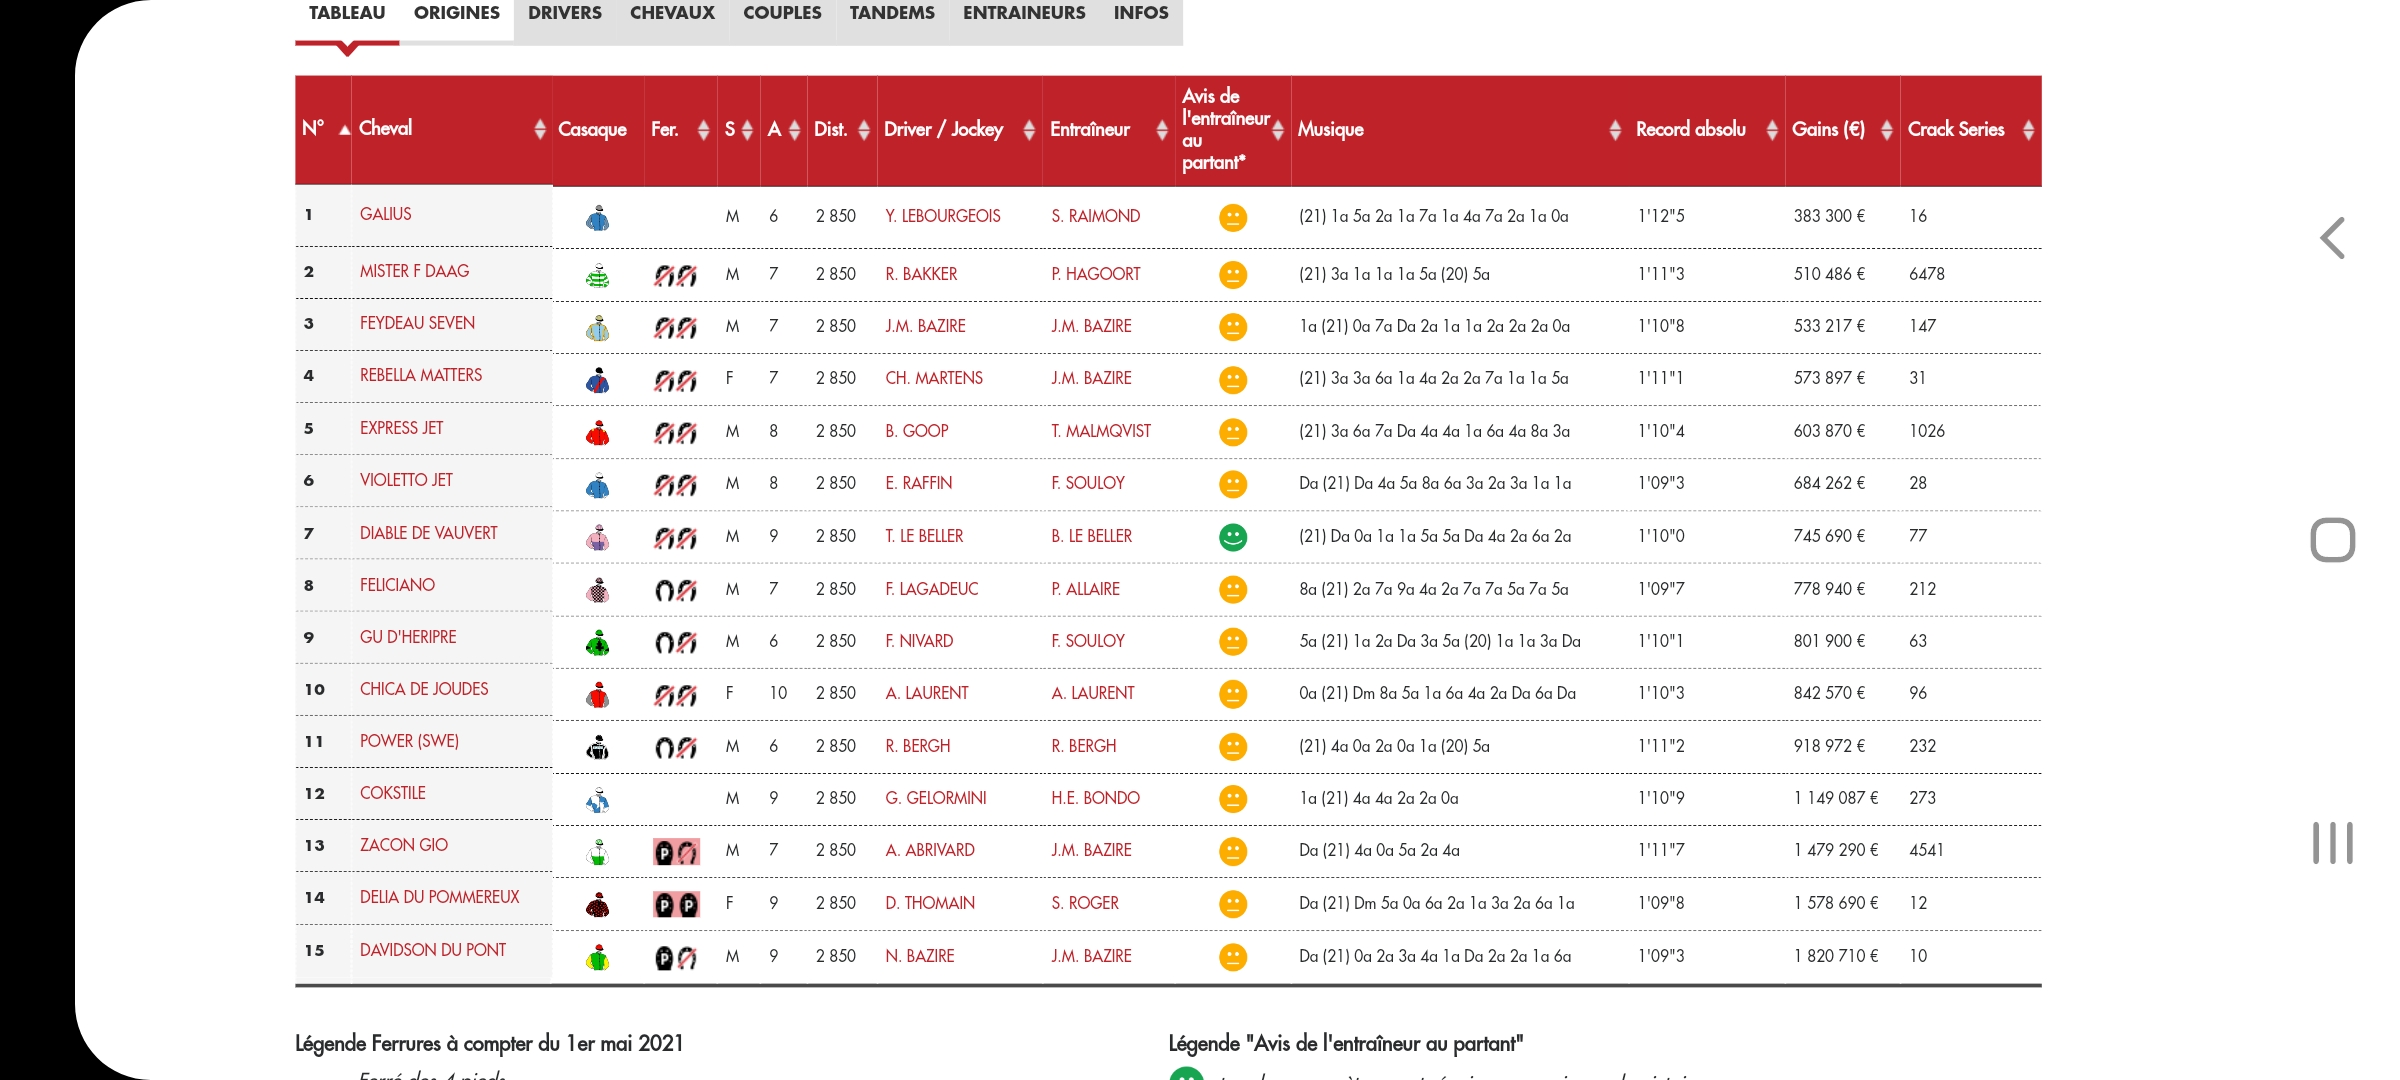Open horse DAVIDSON DU PONT page
The width and height of the screenshot is (2400, 1080).
(433, 950)
